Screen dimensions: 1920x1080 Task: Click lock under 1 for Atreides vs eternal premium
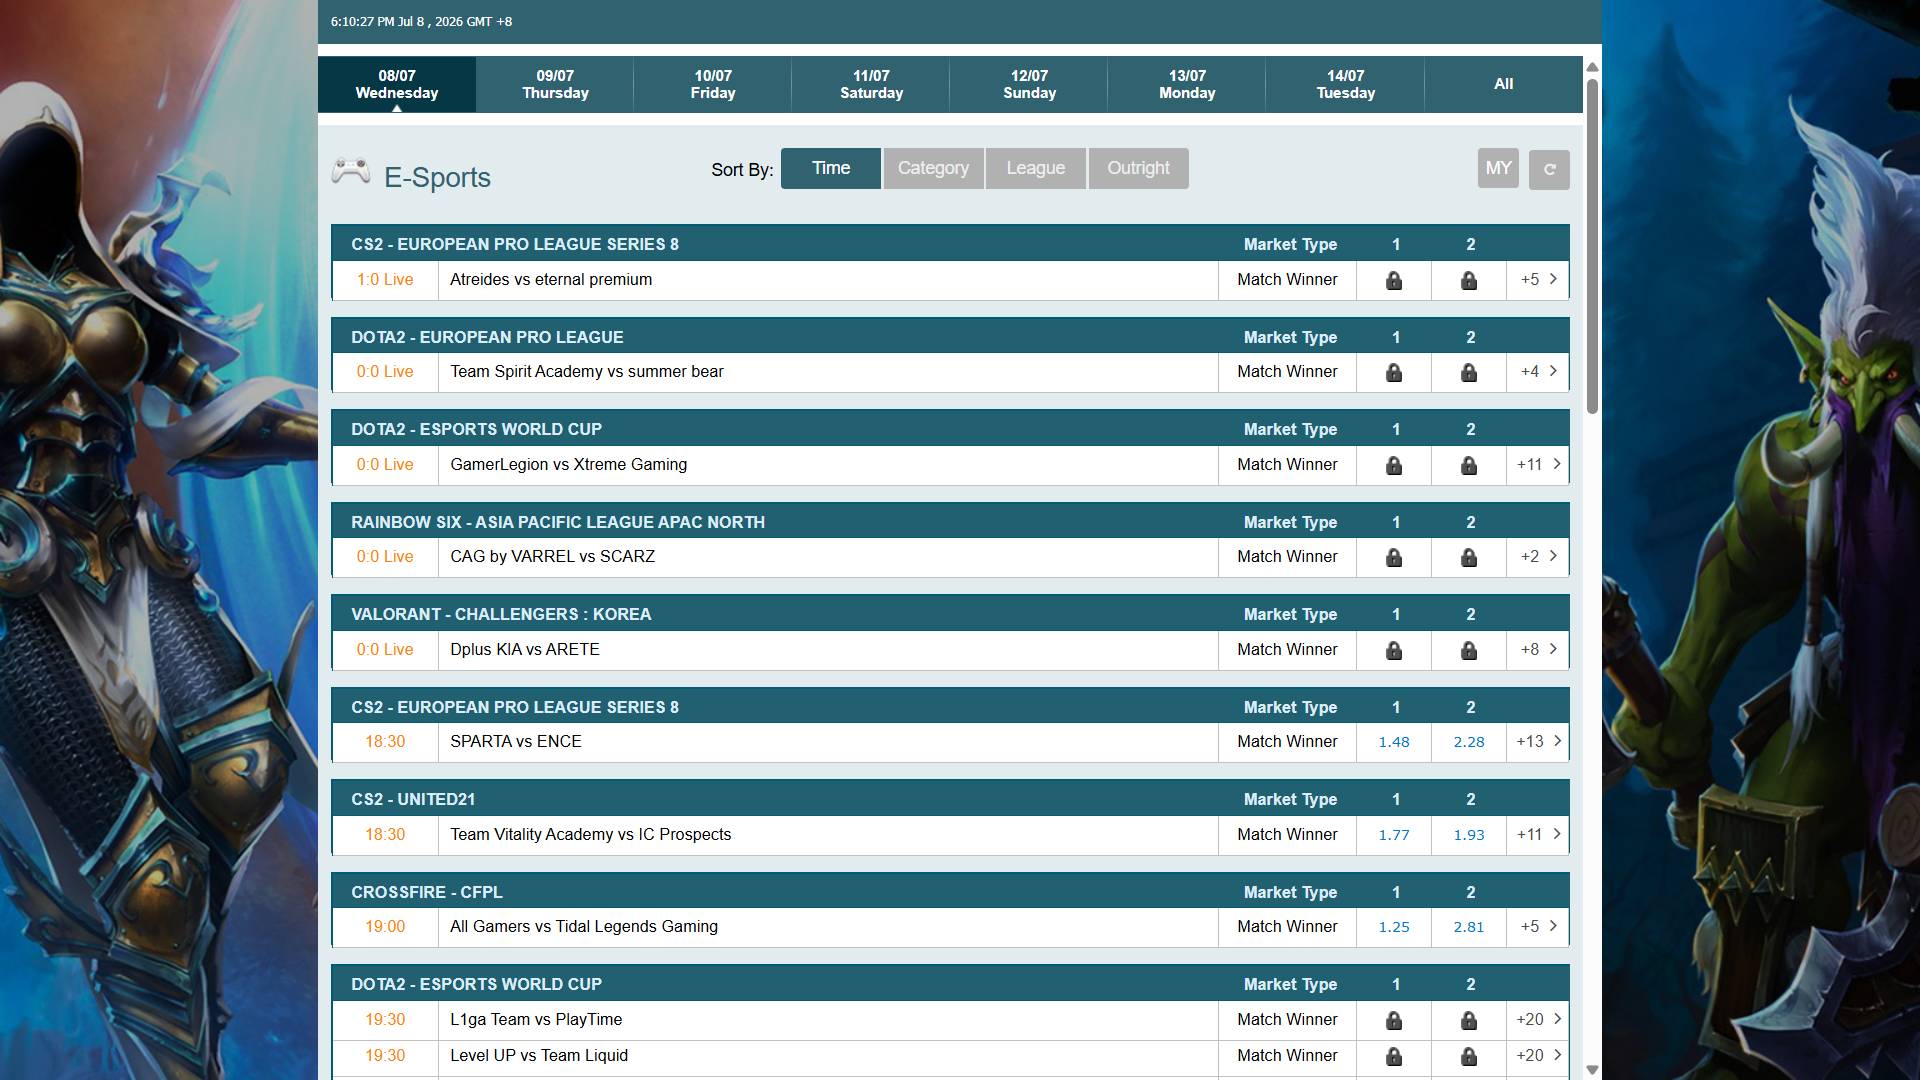pyautogui.click(x=1394, y=281)
